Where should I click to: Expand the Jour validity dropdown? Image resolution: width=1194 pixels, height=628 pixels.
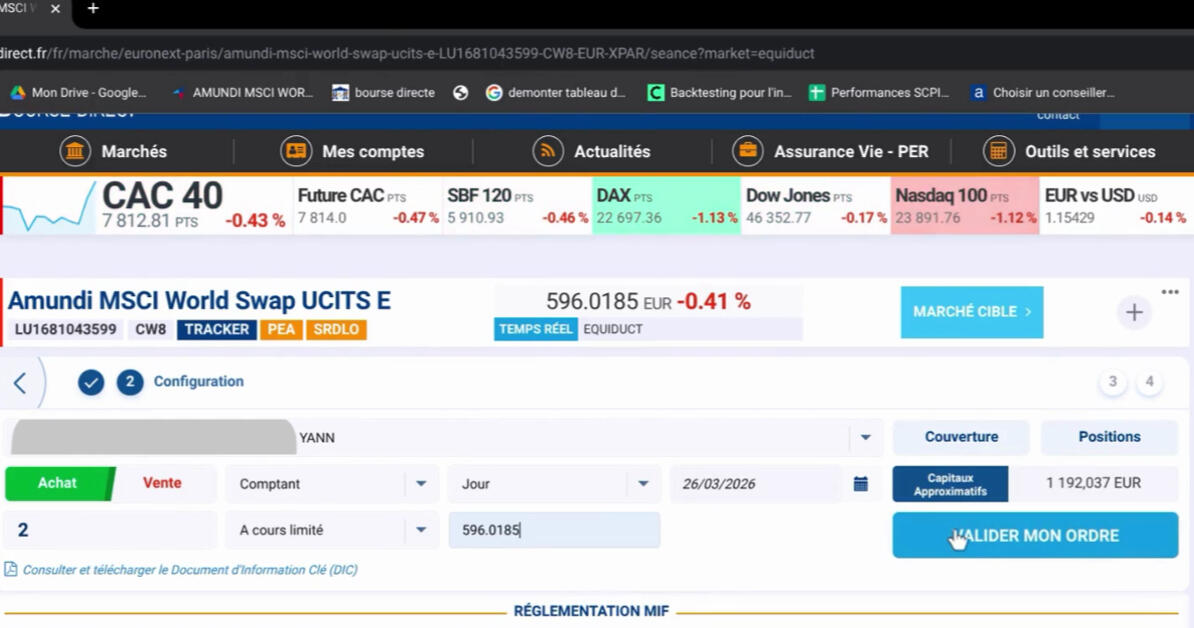(554, 483)
